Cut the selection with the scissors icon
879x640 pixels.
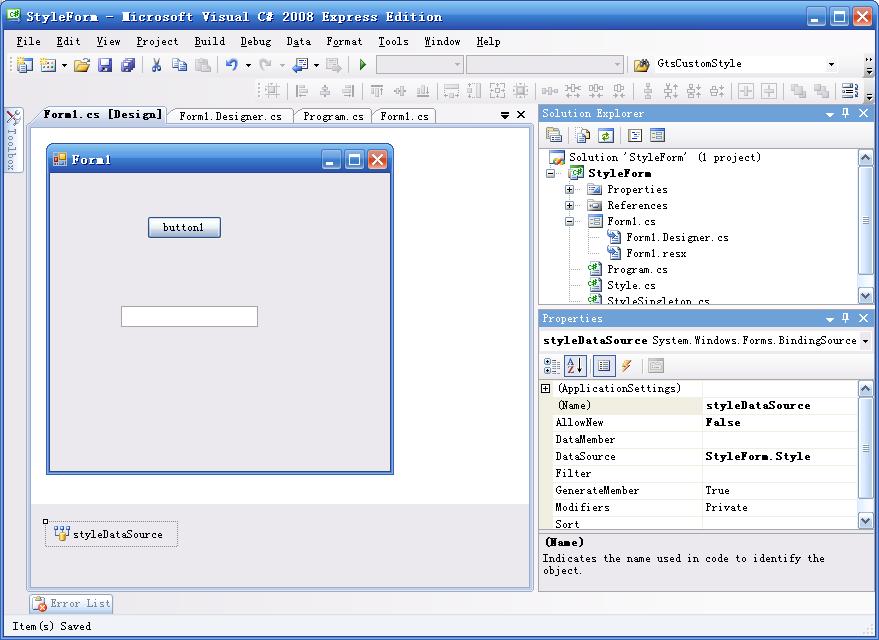156,65
